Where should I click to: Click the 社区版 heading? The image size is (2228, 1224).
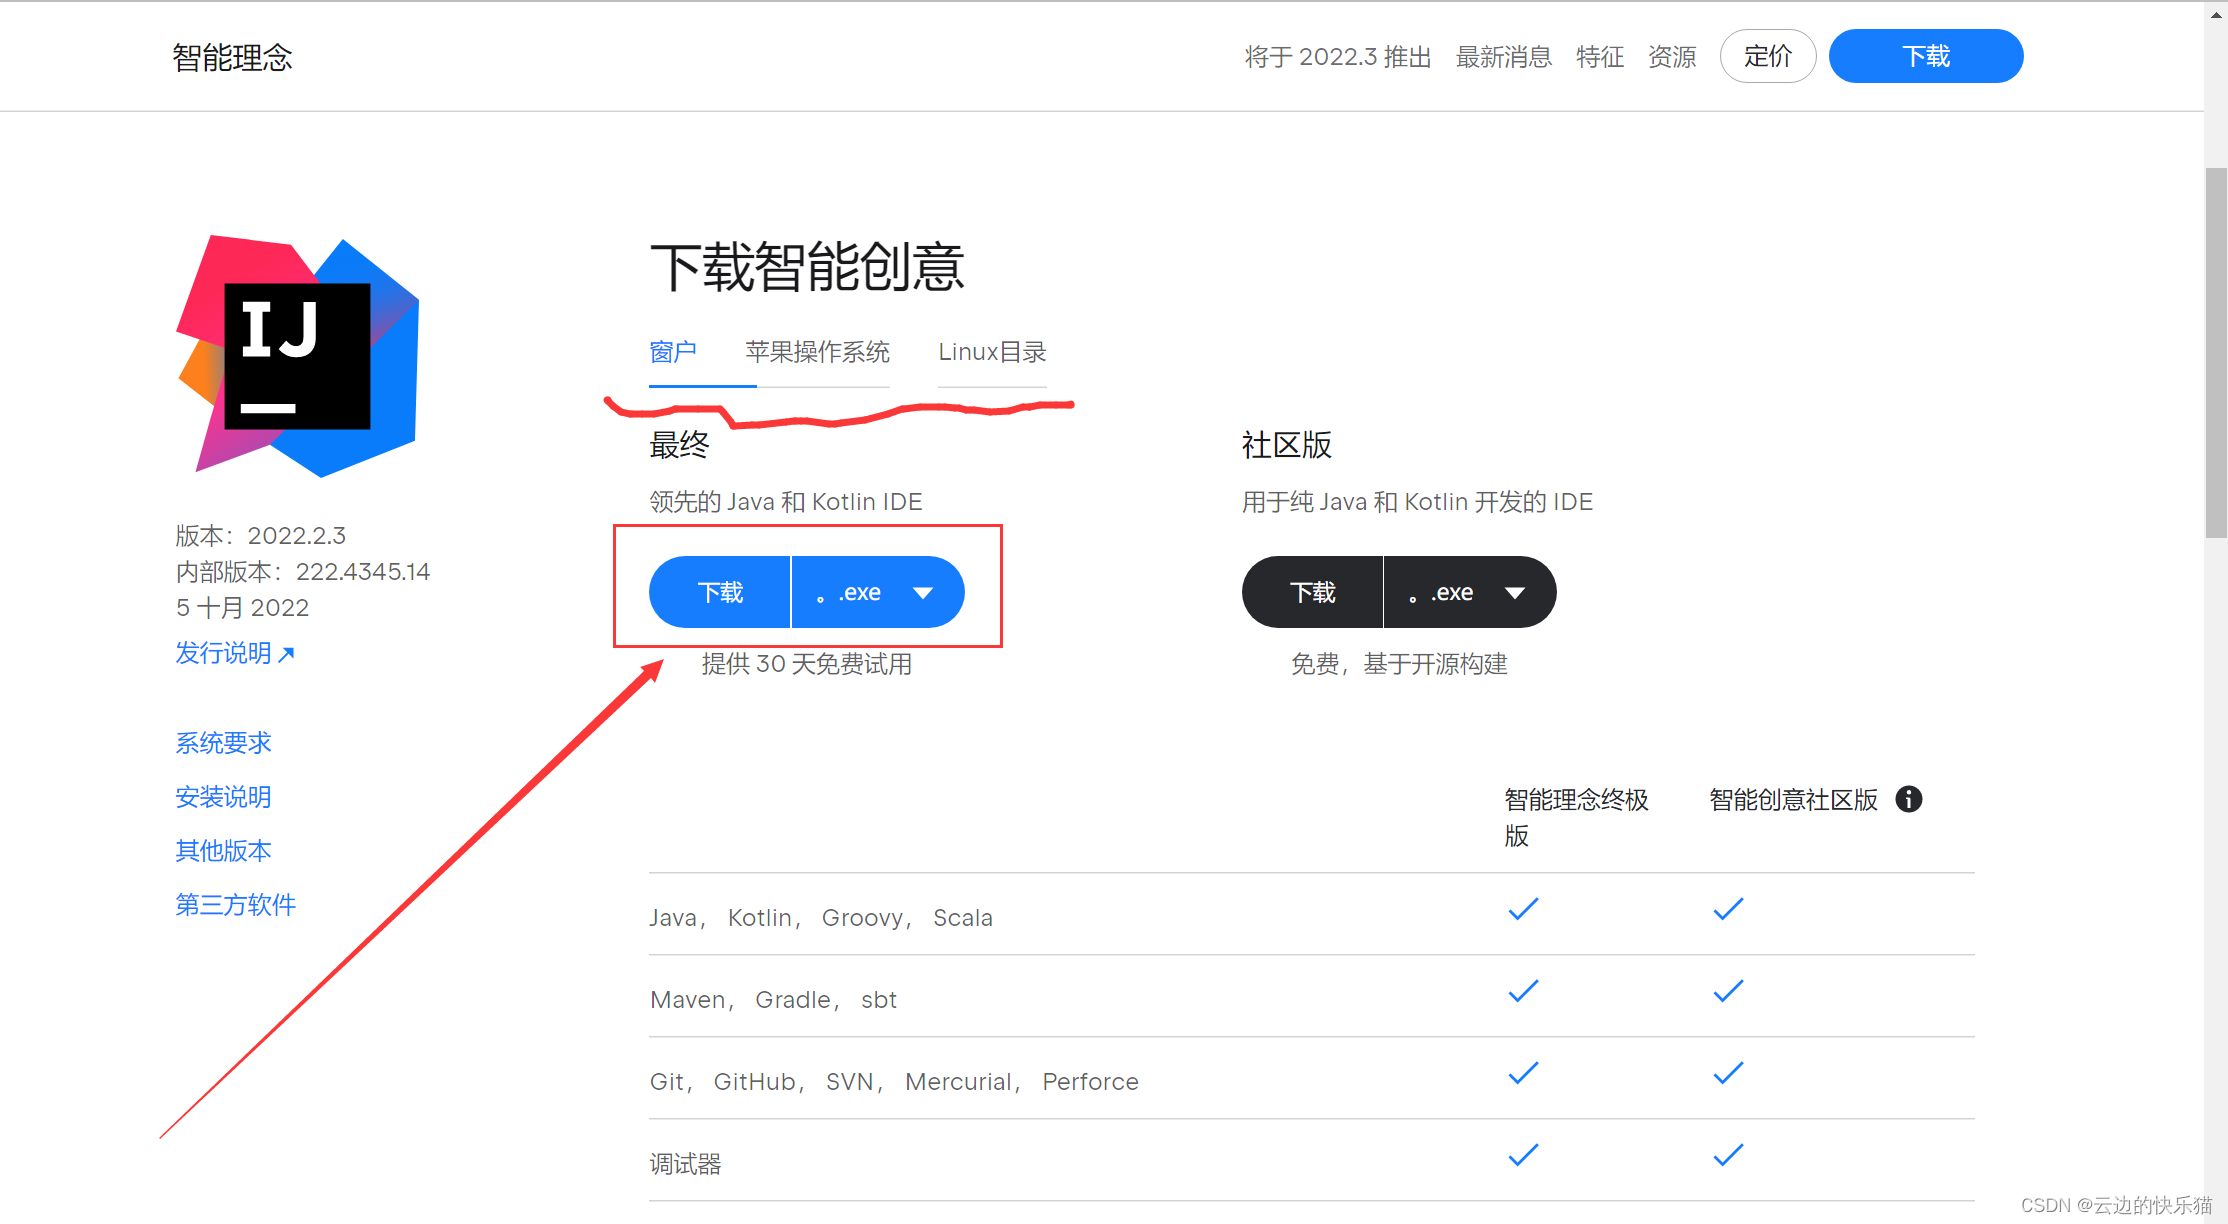point(1287,445)
